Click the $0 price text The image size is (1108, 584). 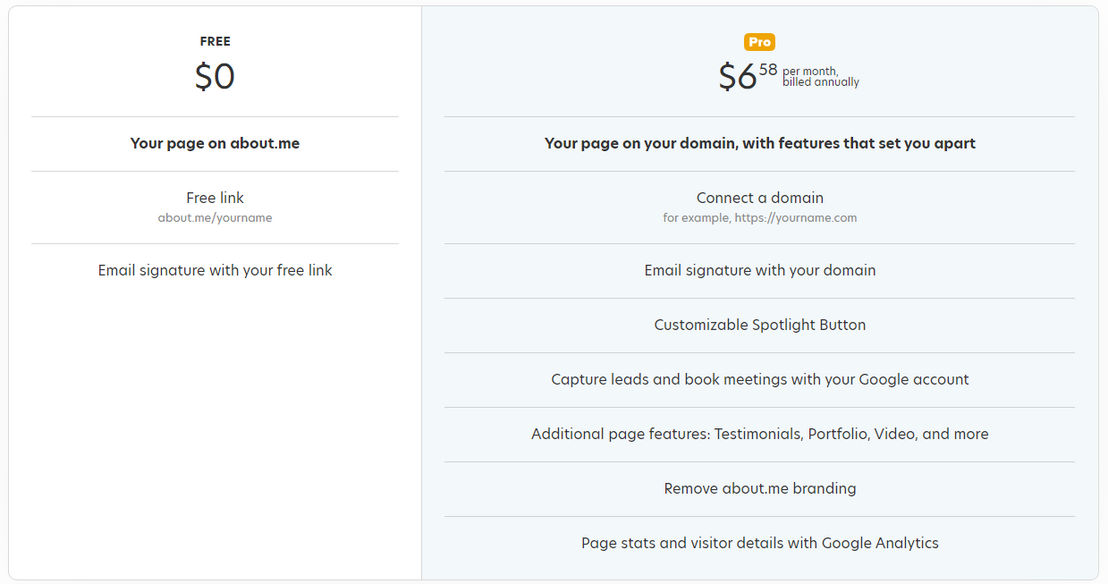tap(215, 76)
